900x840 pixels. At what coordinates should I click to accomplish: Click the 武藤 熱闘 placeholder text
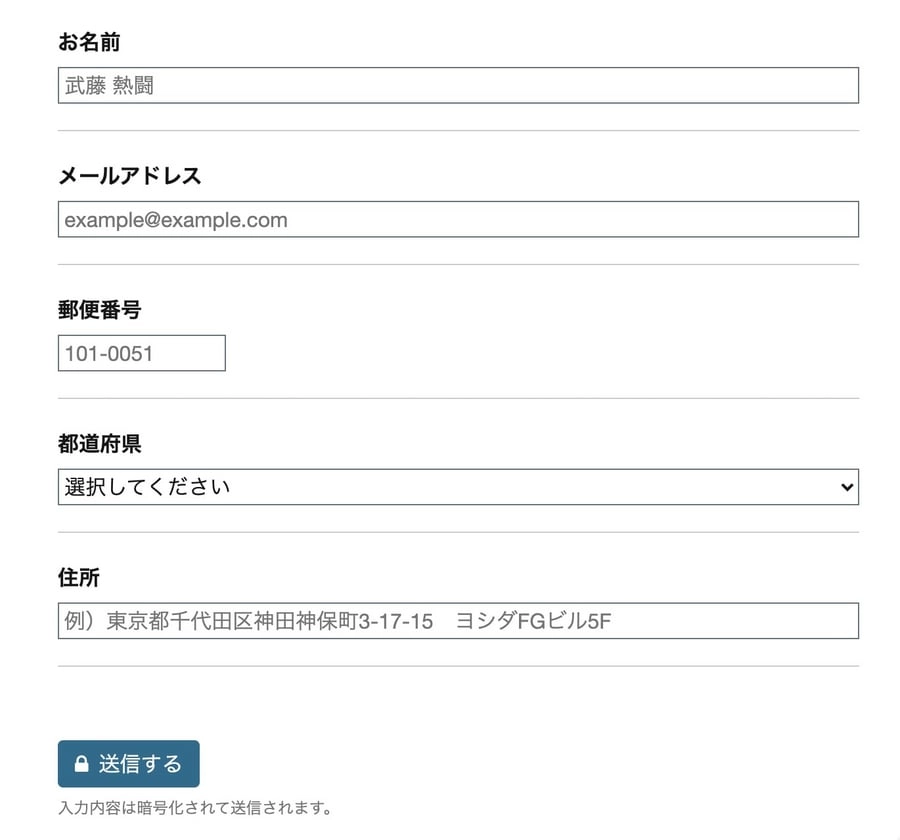(109, 85)
